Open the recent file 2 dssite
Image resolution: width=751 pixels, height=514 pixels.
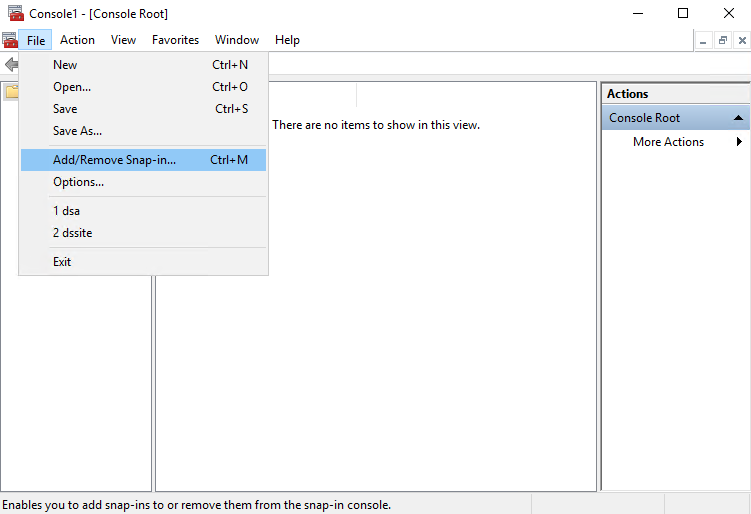(72, 233)
